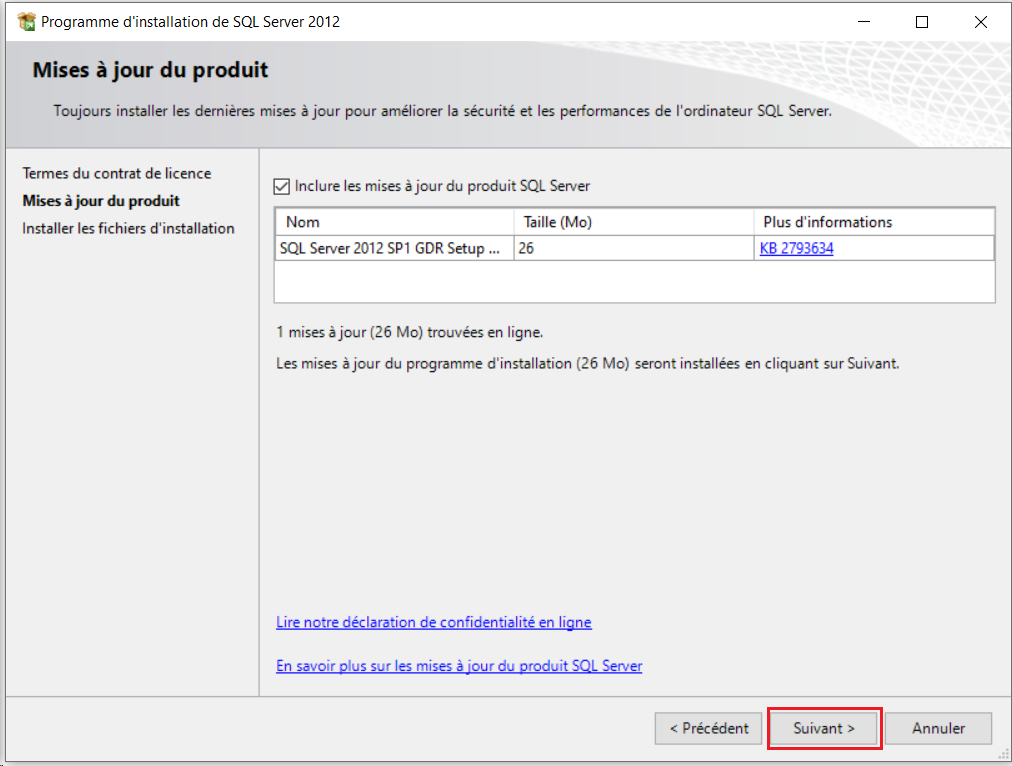Click the Mises à jour du produit page heading
The width and height of the screenshot is (1012, 766).
[x=150, y=70]
